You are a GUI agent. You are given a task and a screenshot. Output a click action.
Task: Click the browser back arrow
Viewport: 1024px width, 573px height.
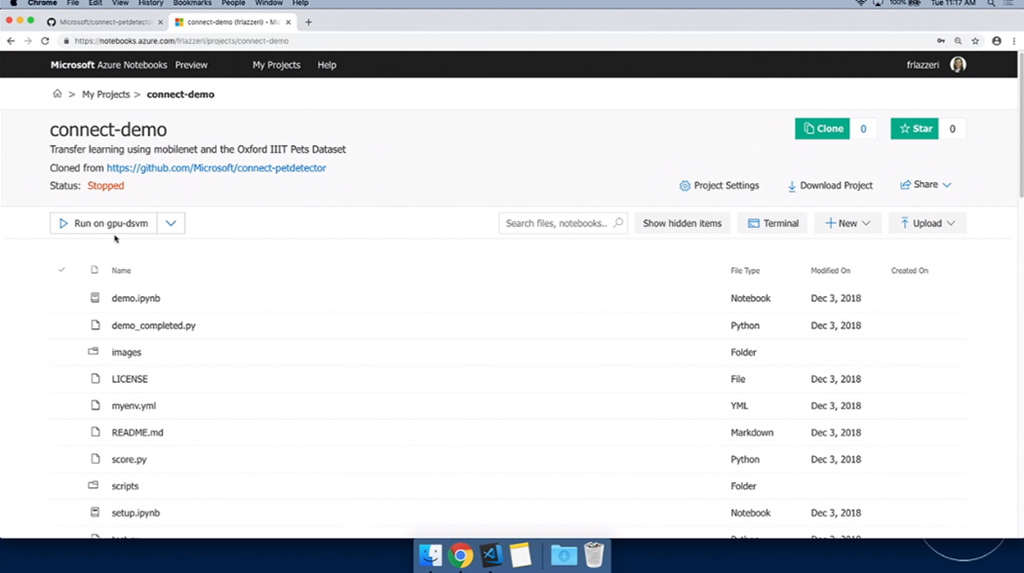point(10,41)
